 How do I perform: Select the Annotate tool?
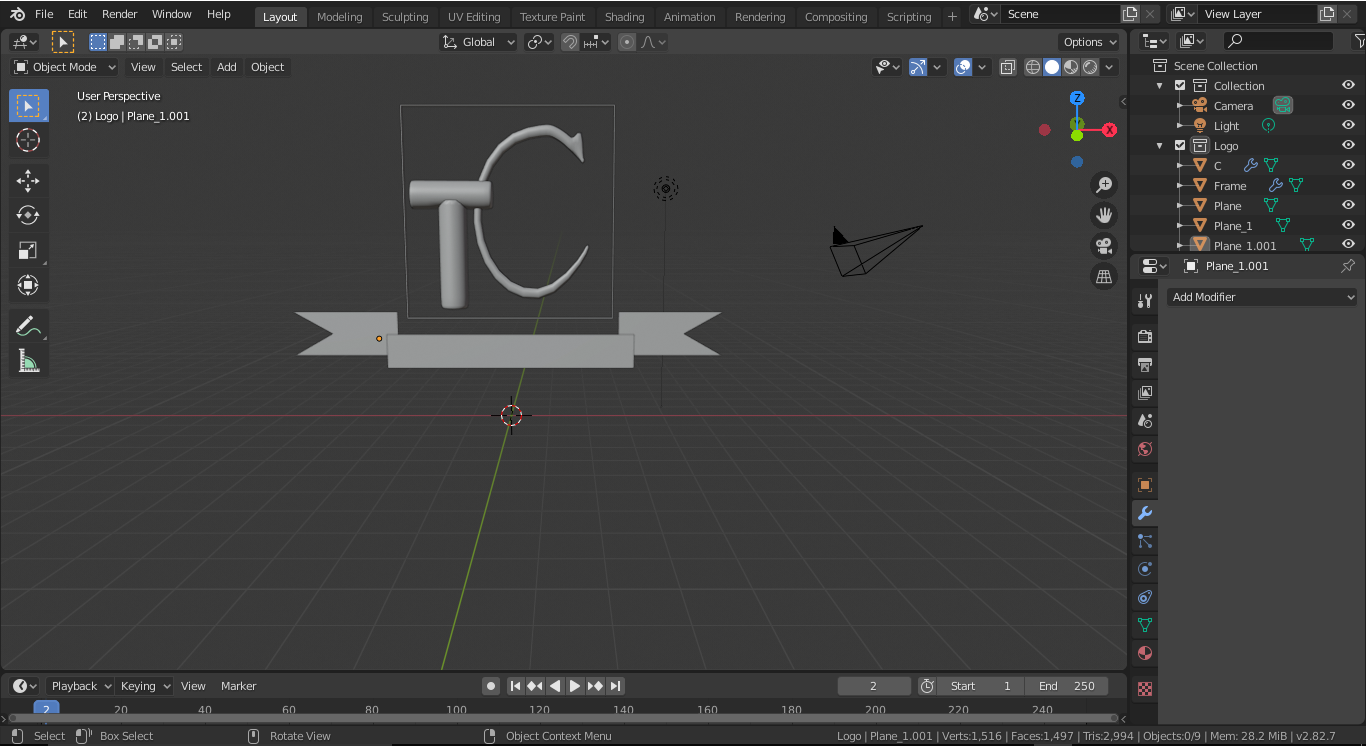point(28,326)
